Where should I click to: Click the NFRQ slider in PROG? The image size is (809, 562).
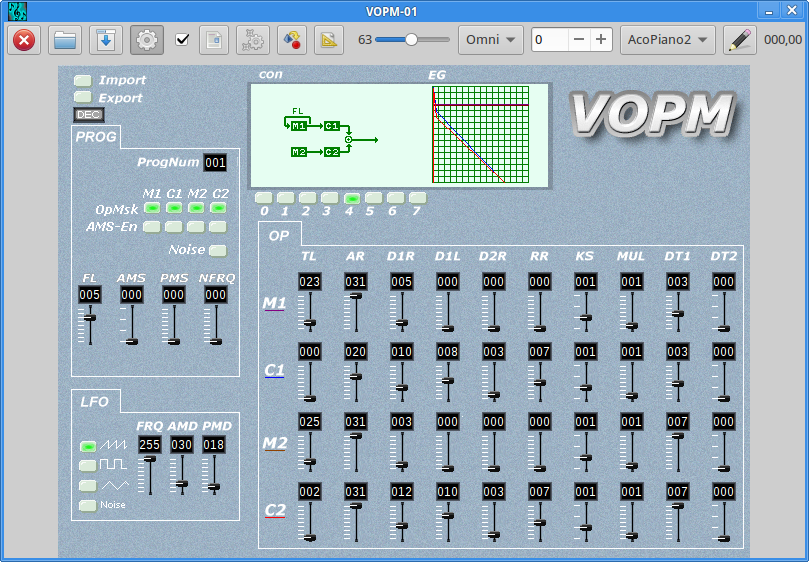click(215, 326)
